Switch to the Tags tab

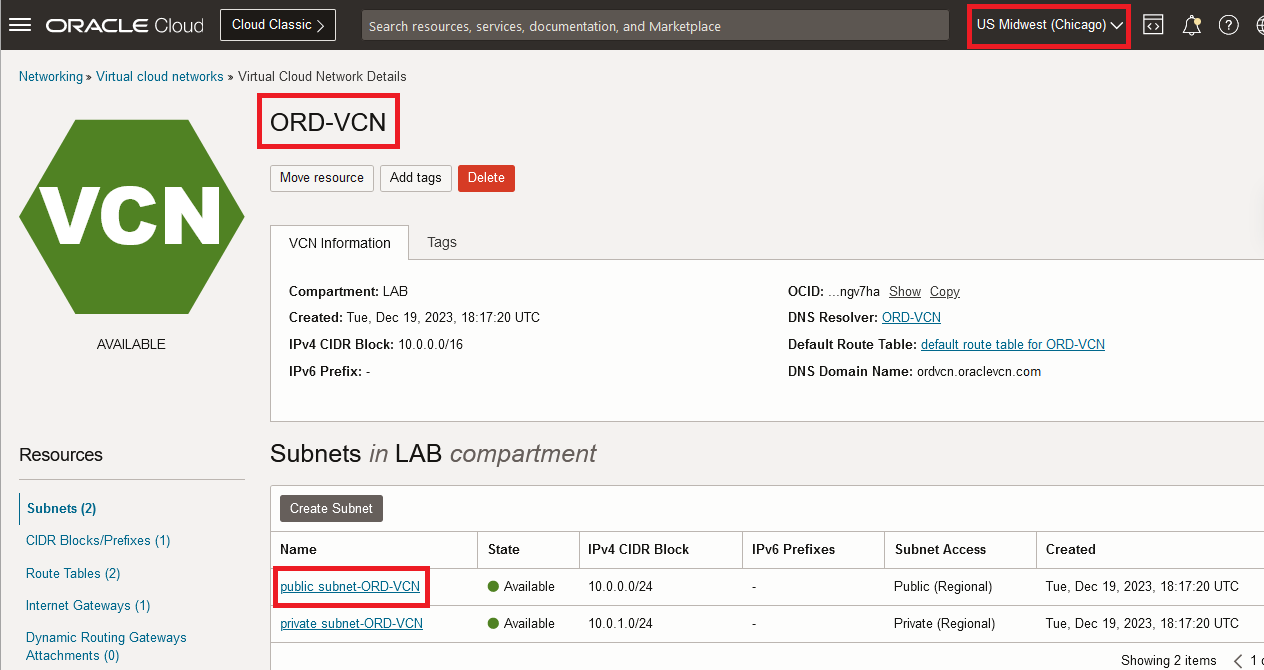(442, 242)
